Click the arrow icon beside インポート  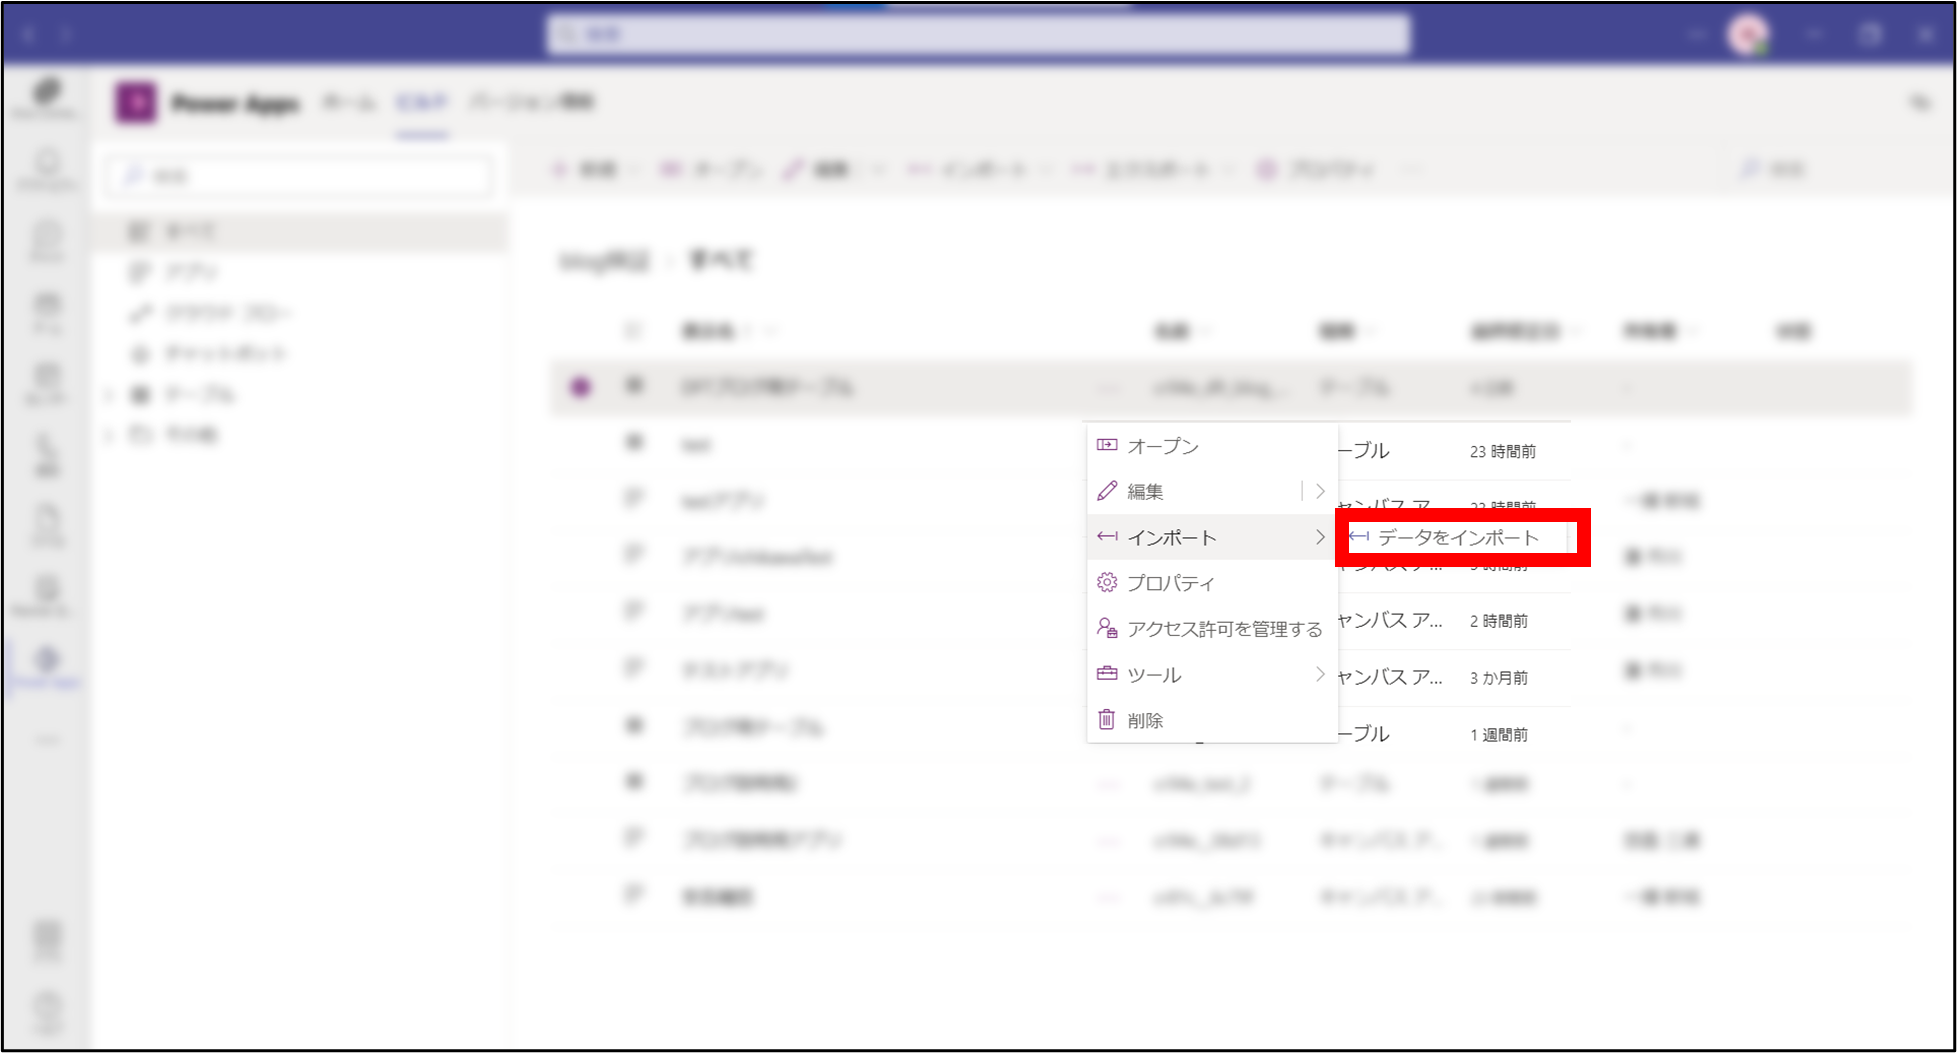point(1106,537)
